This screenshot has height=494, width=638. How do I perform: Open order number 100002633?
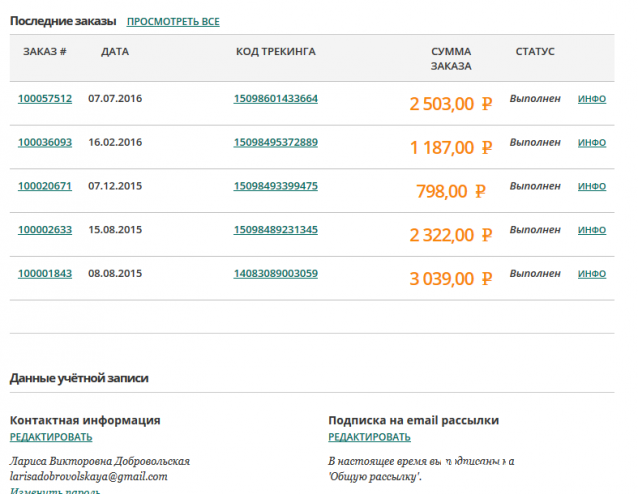tap(45, 230)
